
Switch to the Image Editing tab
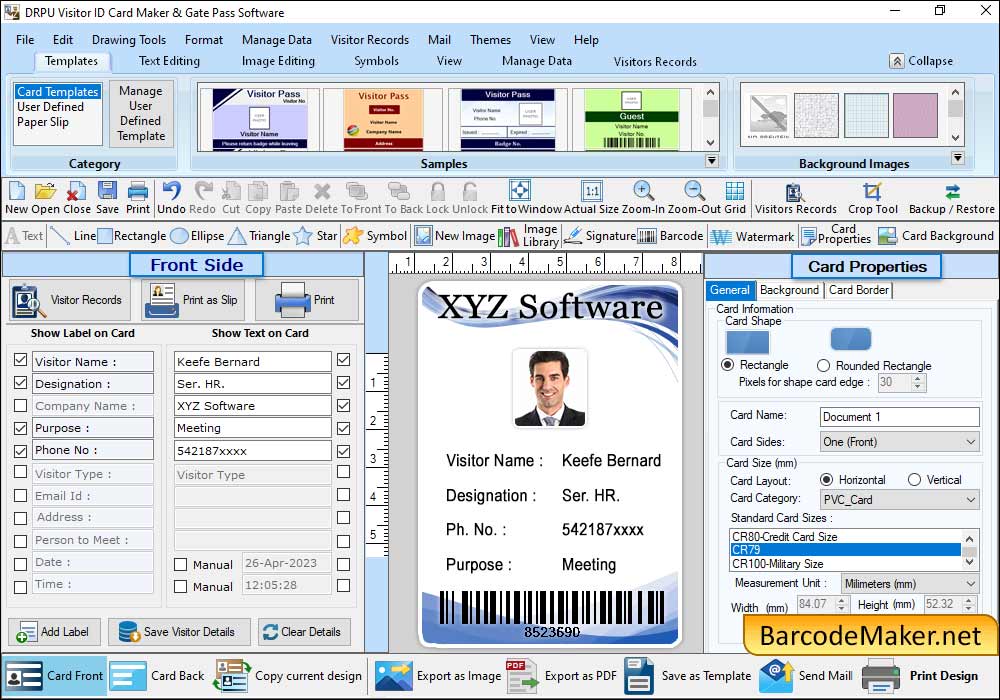coord(278,61)
